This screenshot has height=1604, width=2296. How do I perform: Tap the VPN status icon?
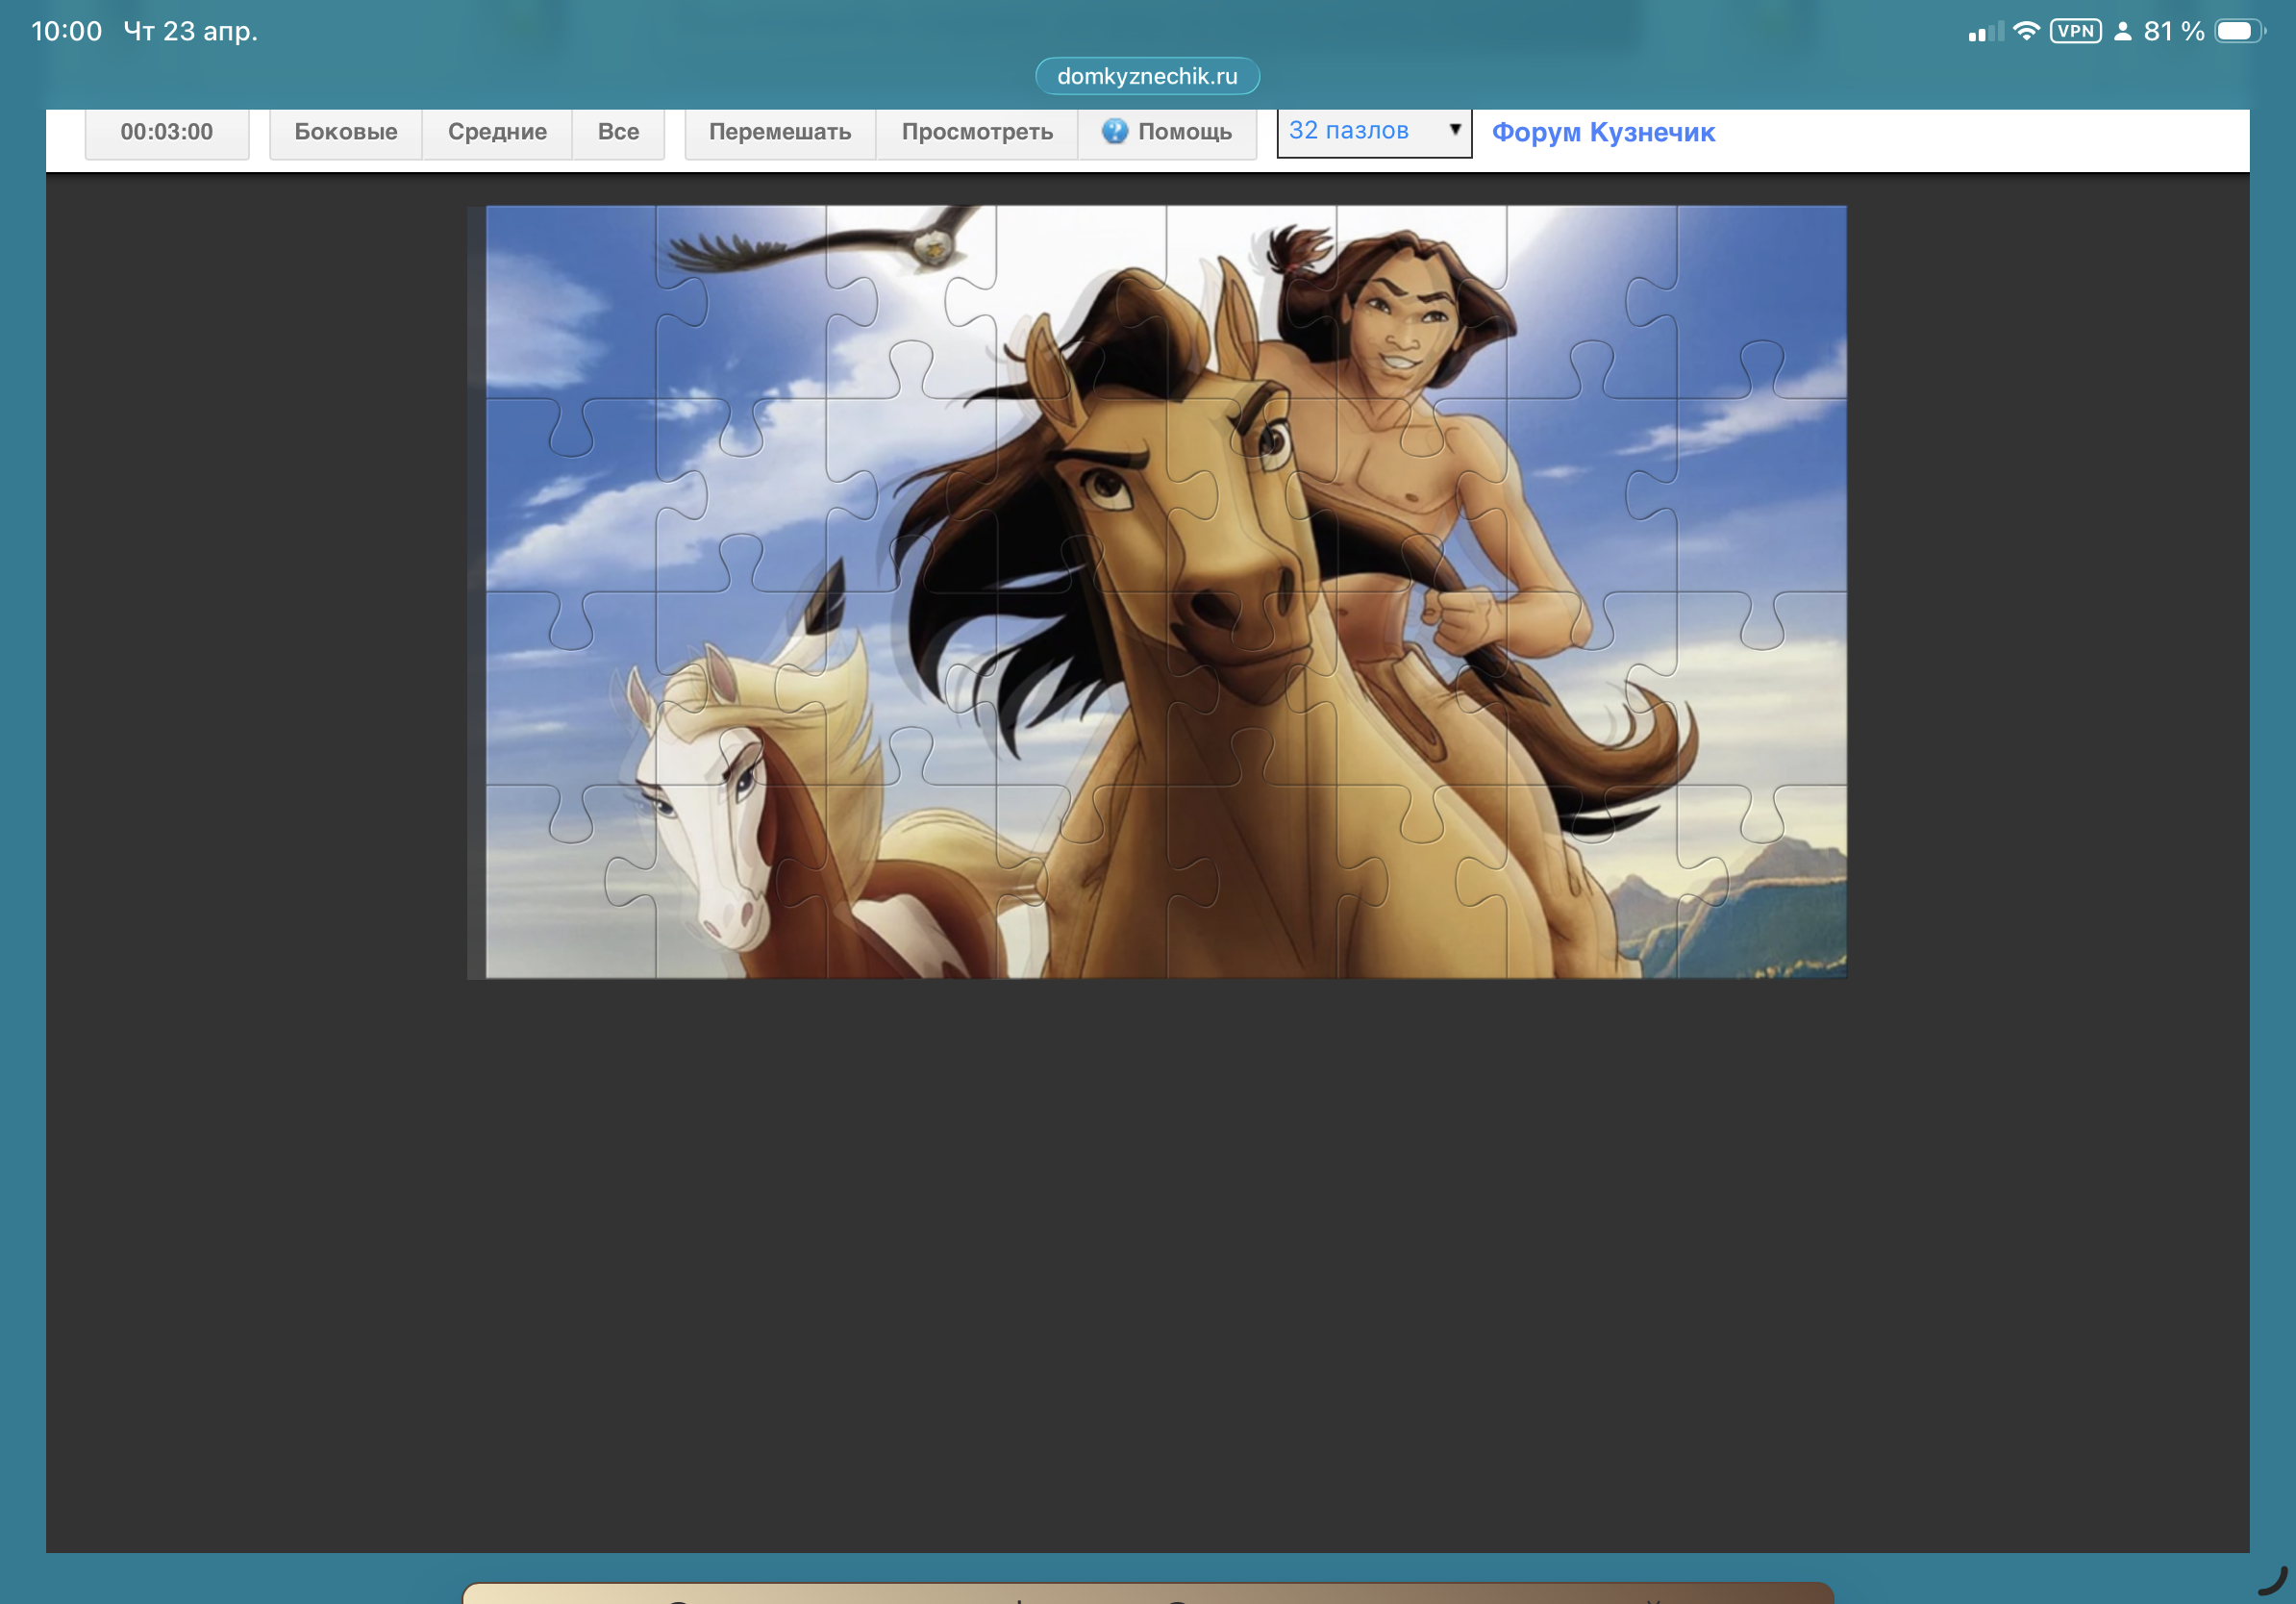[2075, 31]
